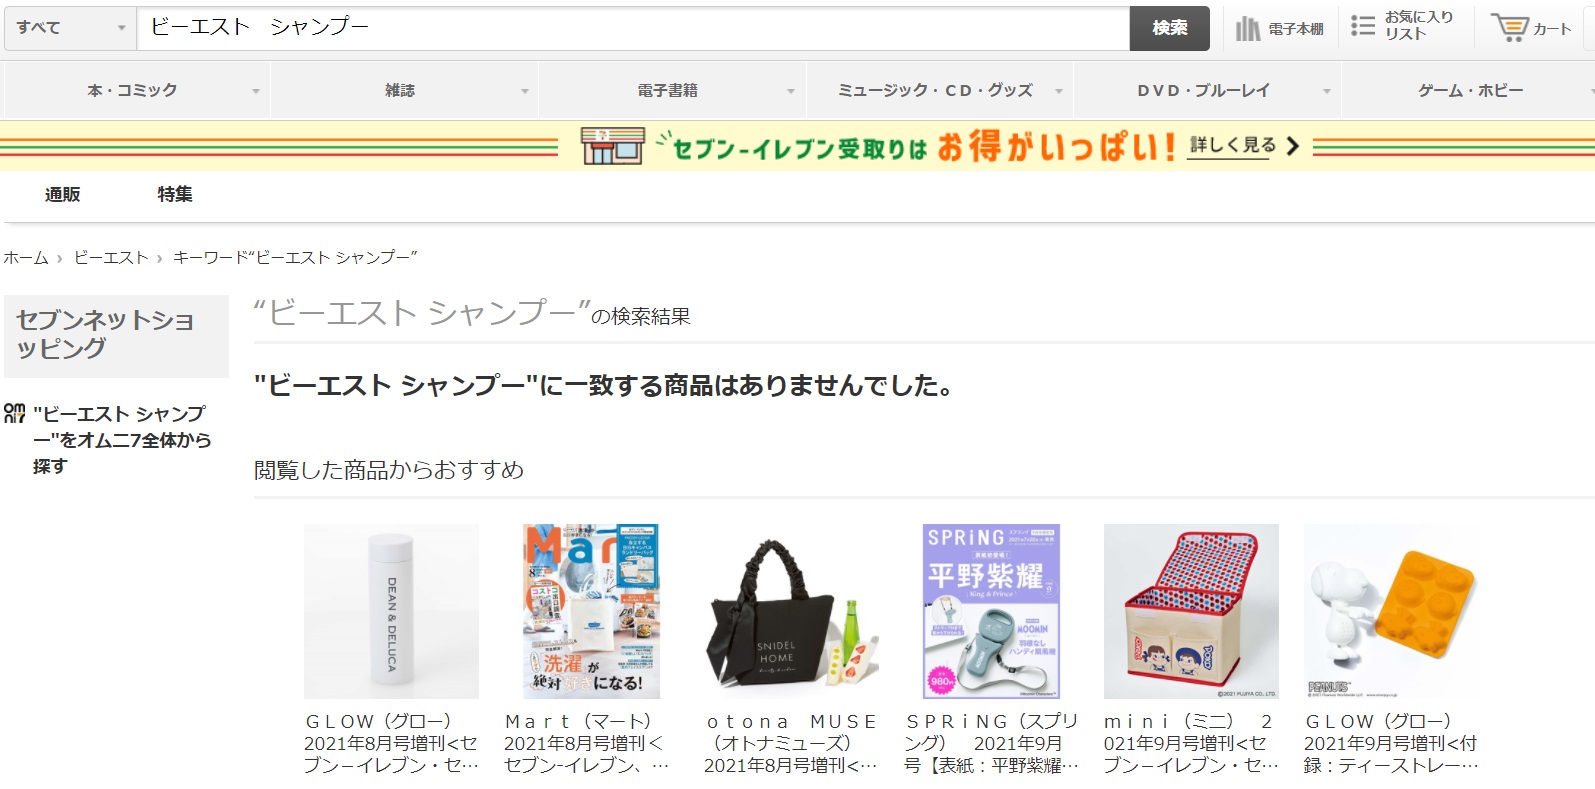Open the ミュージック・CD・グッズ menu
The image size is (1595, 789).
click(935, 91)
